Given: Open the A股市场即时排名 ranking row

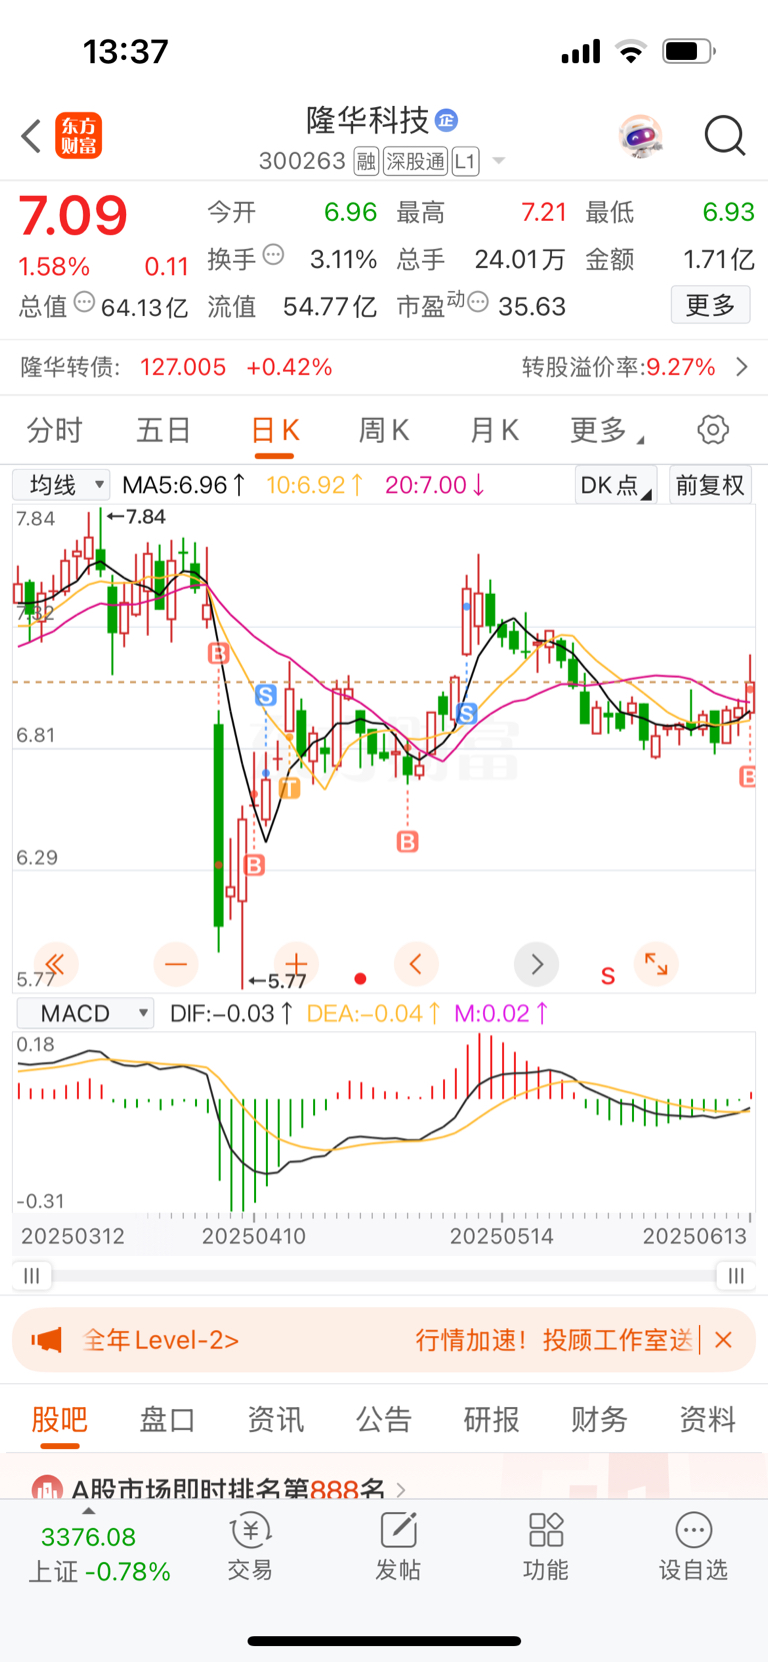Looking at the screenshot, I should (x=220, y=1488).
